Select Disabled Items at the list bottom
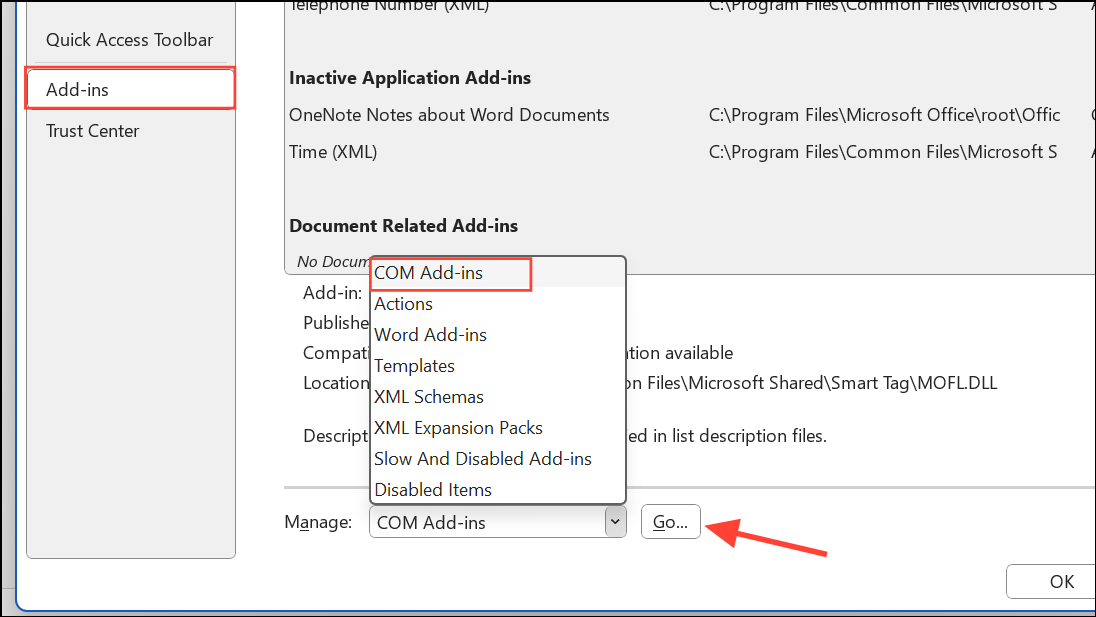The height and width of the screenshot is (617, 1096). coord(433,489)
